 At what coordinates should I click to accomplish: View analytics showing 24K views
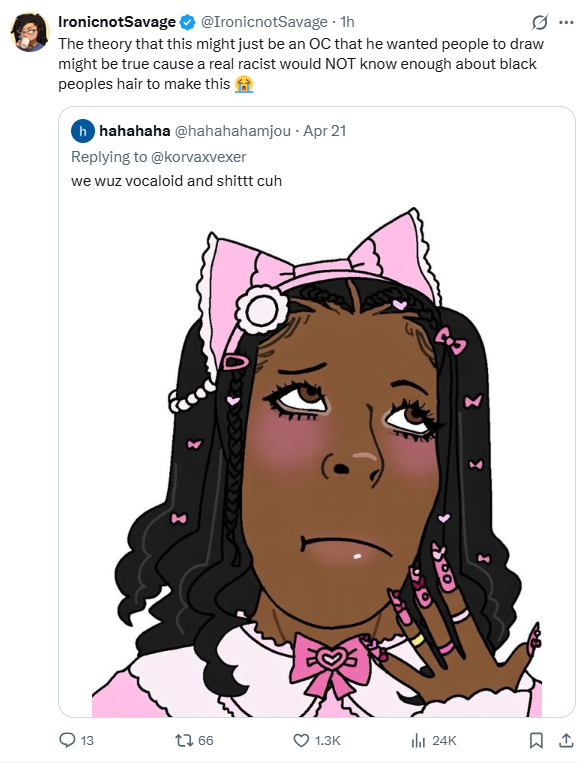(x=418, y=741)
